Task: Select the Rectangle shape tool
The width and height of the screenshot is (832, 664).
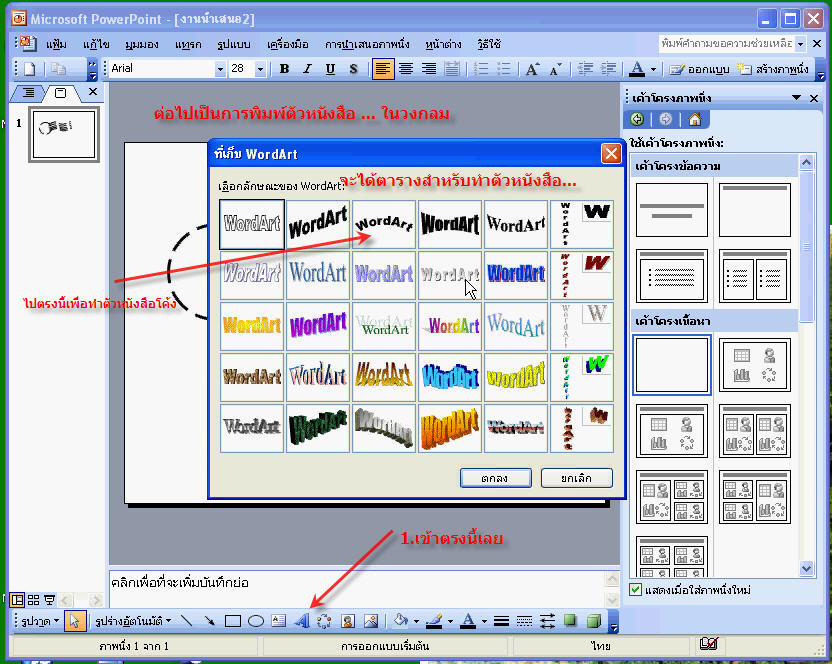Action: (x=233, y=620)
